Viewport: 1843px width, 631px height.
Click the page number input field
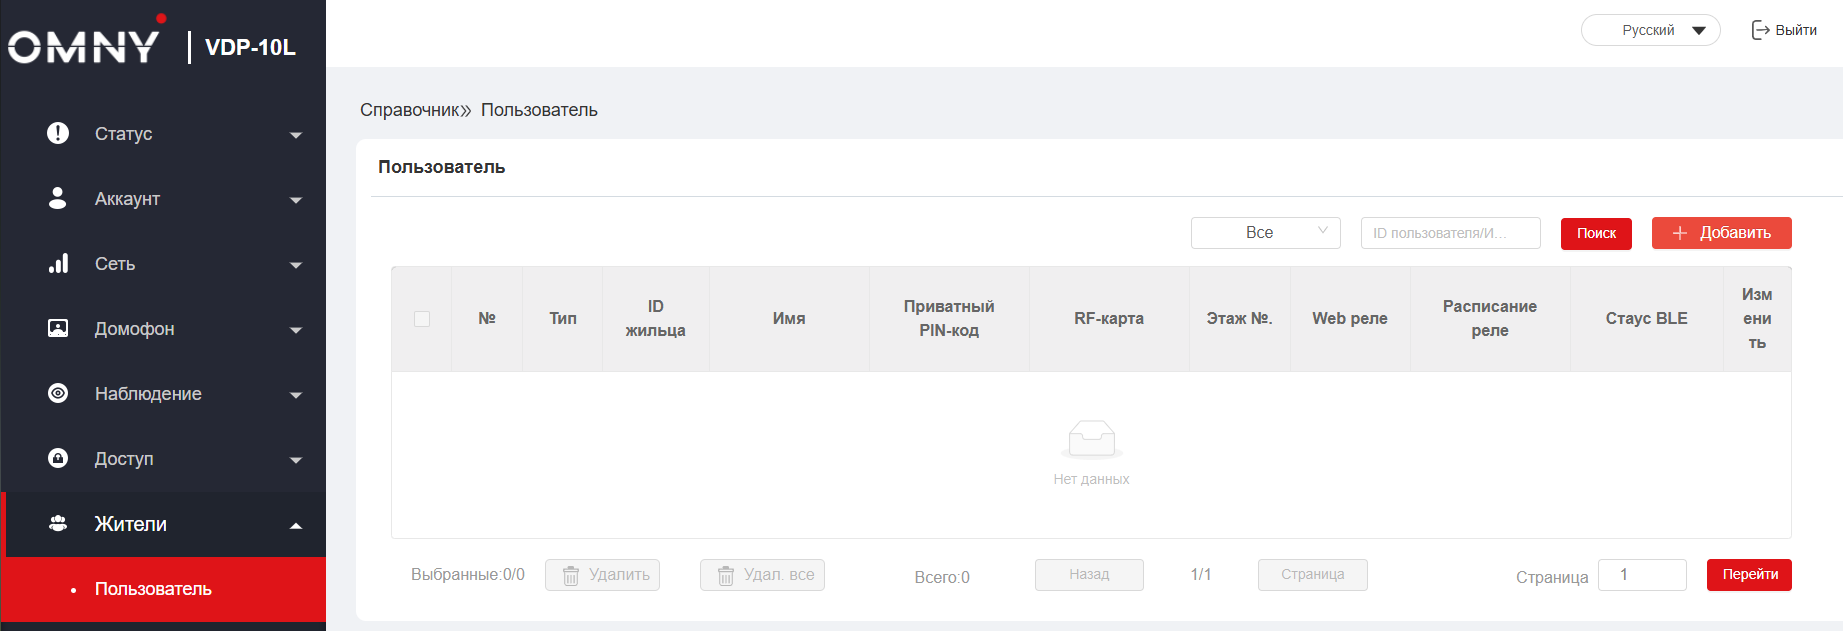(1642, 575)
